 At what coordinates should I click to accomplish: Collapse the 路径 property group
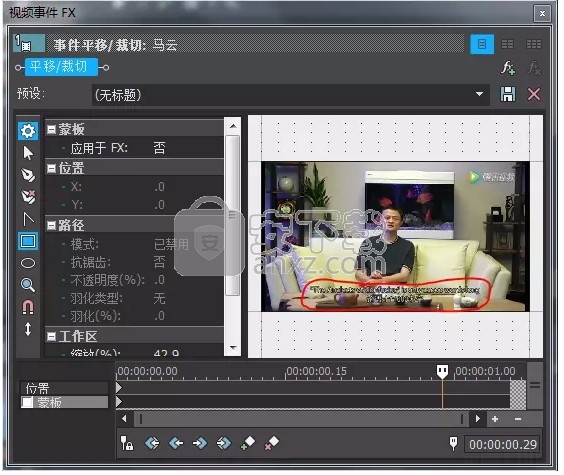51,225
